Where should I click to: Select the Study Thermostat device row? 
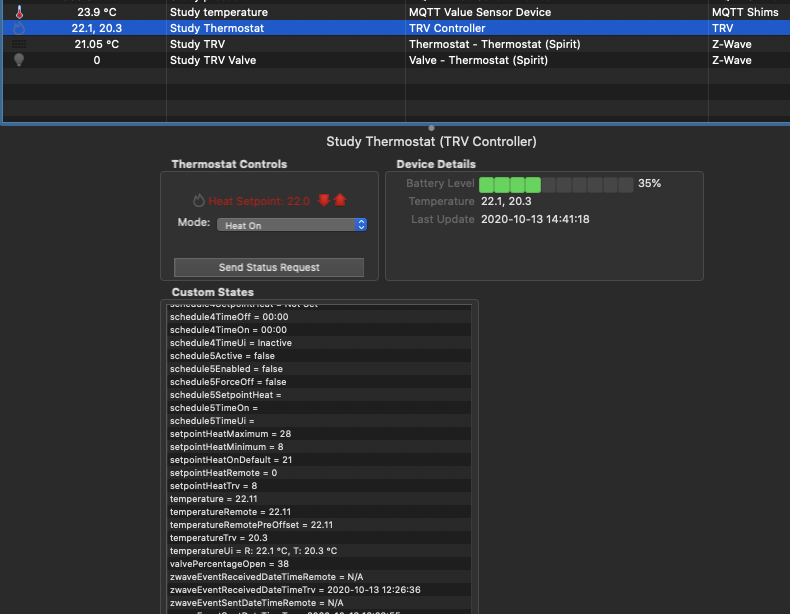click(x=395, y=28)
